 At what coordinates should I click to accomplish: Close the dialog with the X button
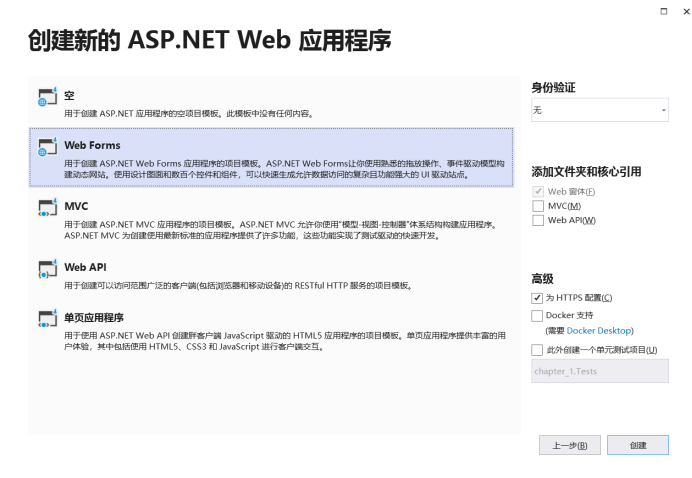686,11
